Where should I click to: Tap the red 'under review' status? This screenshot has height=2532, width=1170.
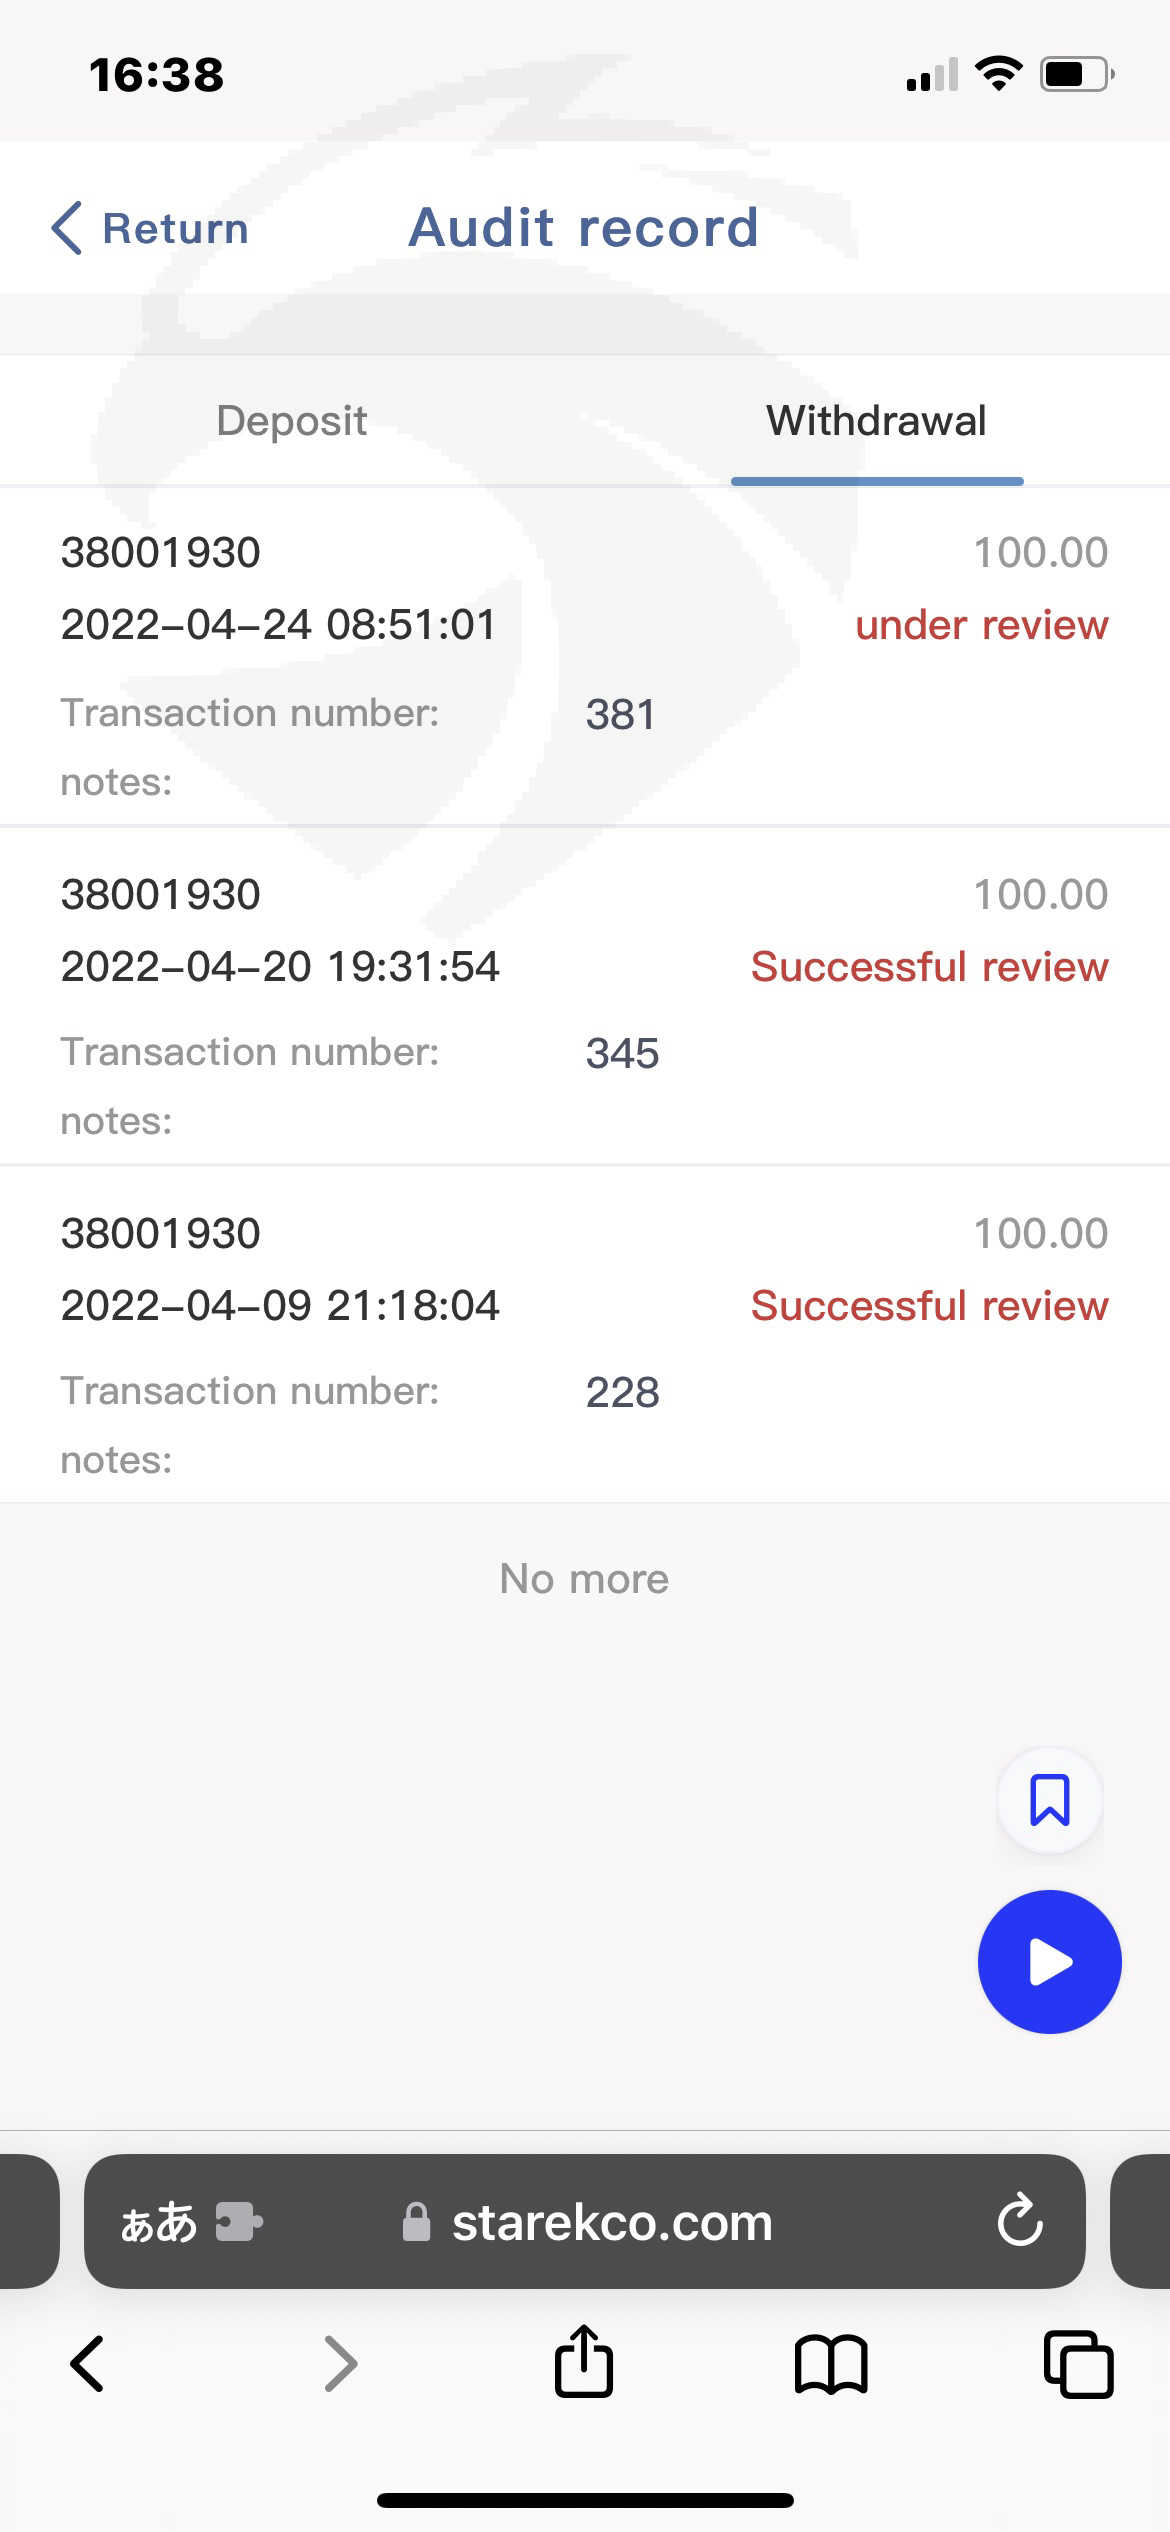[981, 625]
